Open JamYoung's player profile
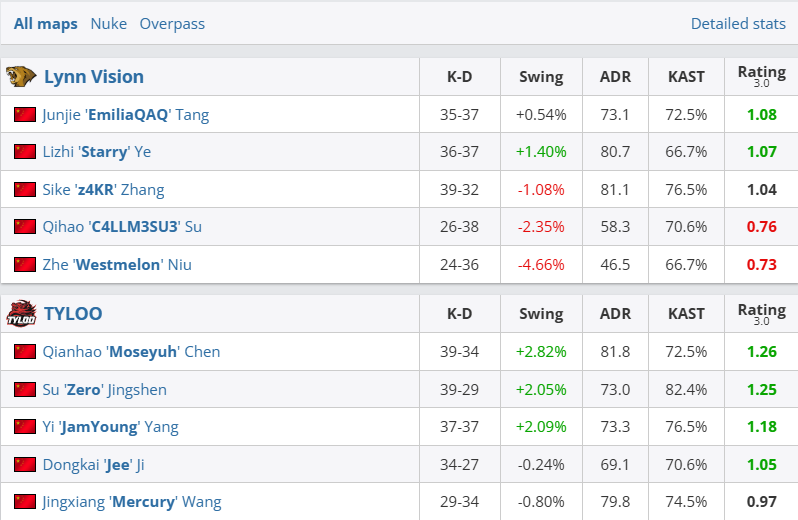The height and width of the screenshot is (520, 798). pyautogui.click(x=110, y=427)
